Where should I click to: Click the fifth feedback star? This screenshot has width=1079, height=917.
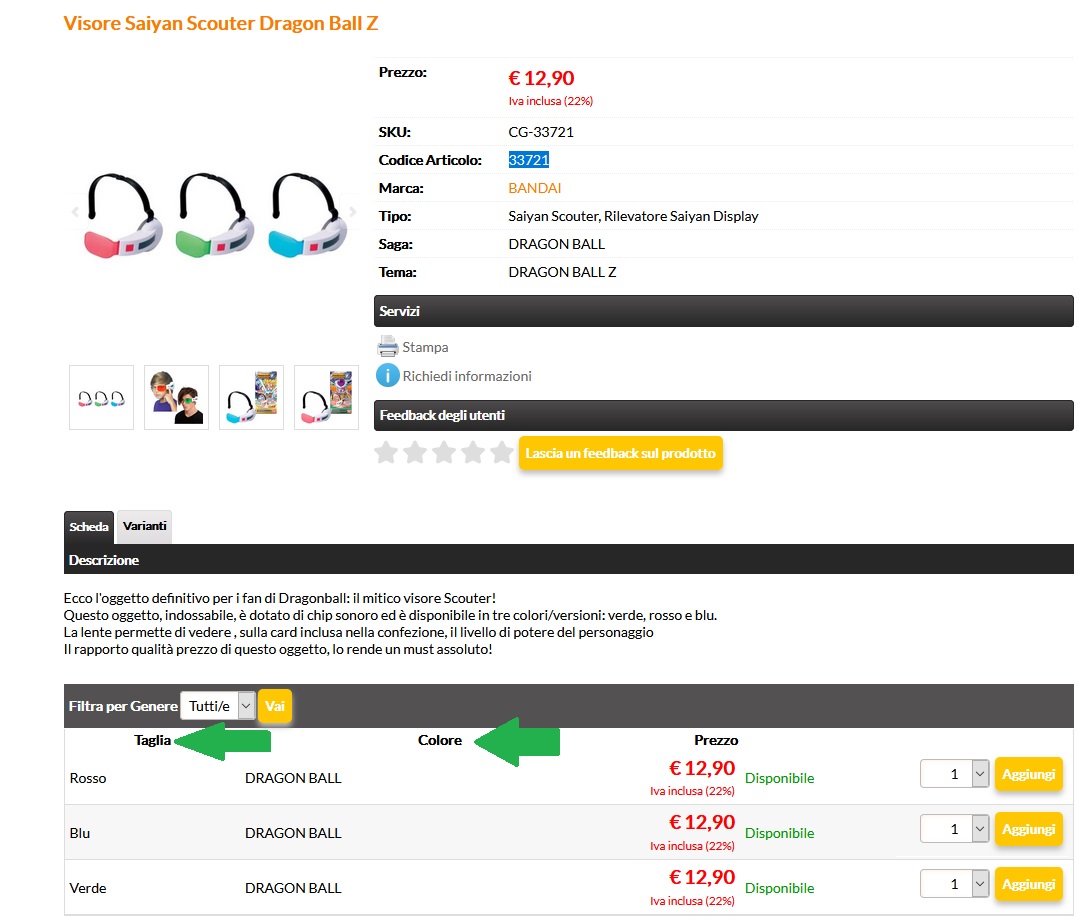(x=502, y=453)
